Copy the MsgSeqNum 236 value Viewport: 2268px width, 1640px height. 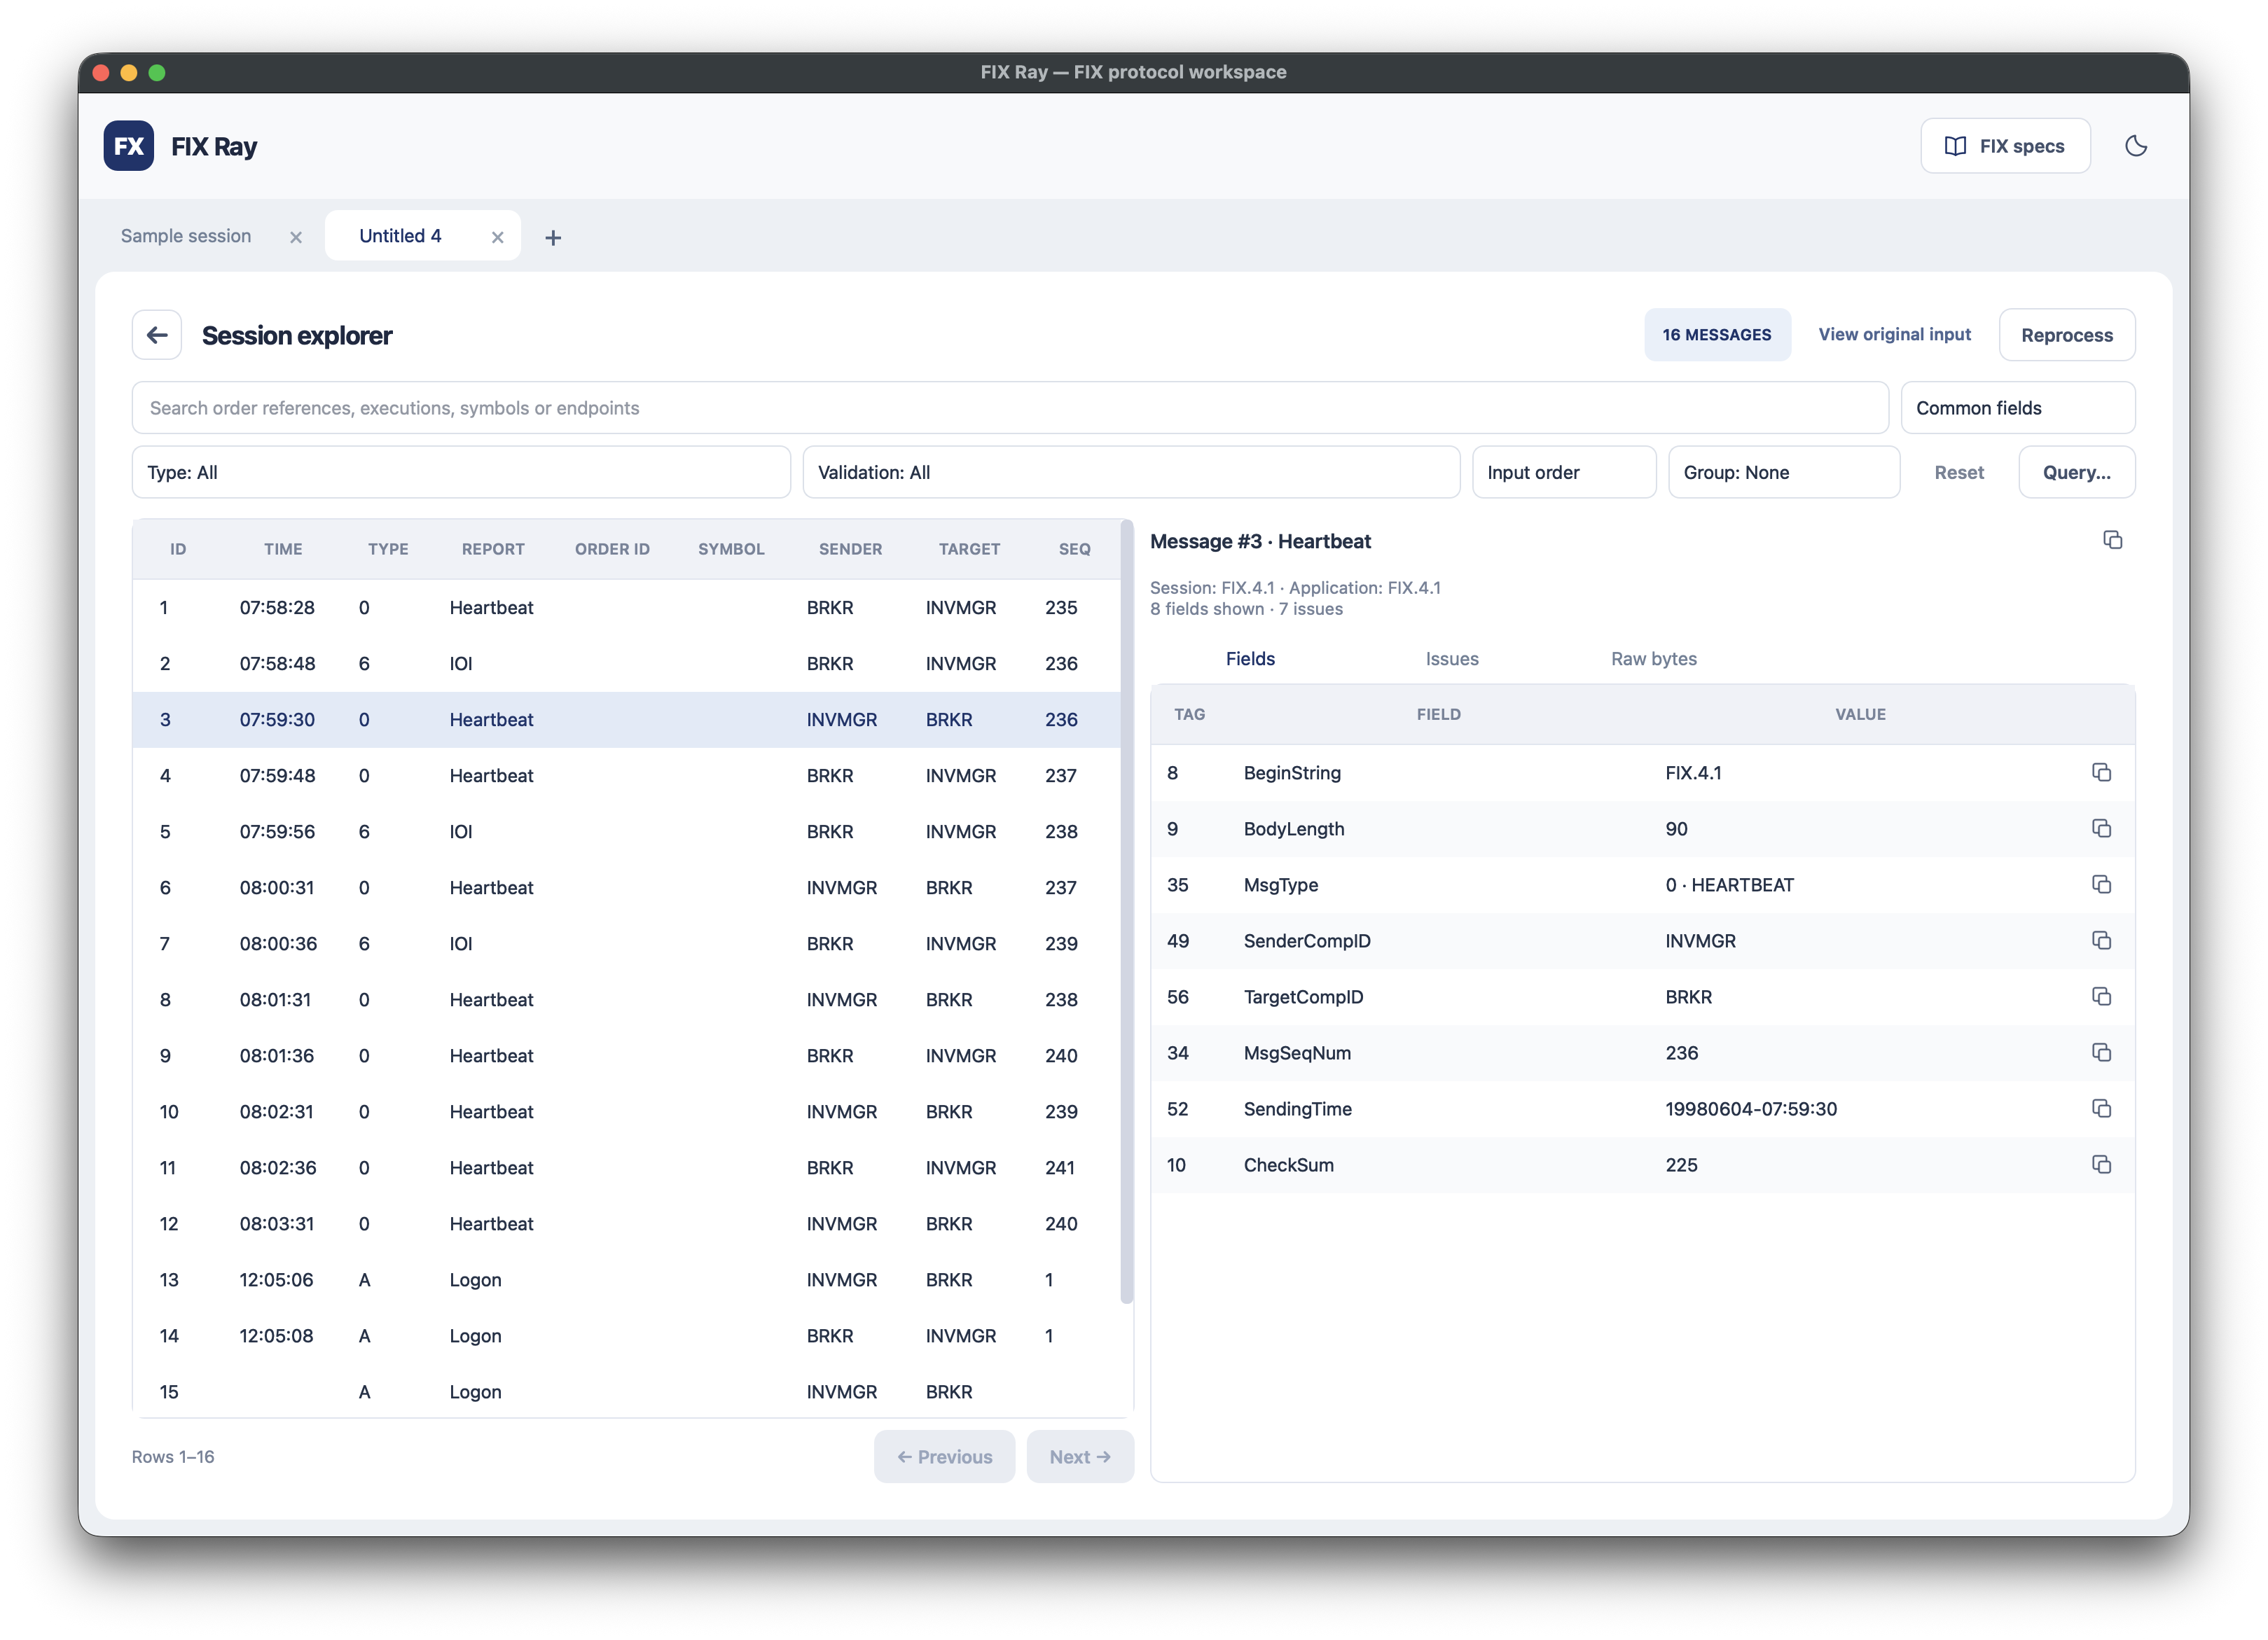[x=2101, y=1053]
